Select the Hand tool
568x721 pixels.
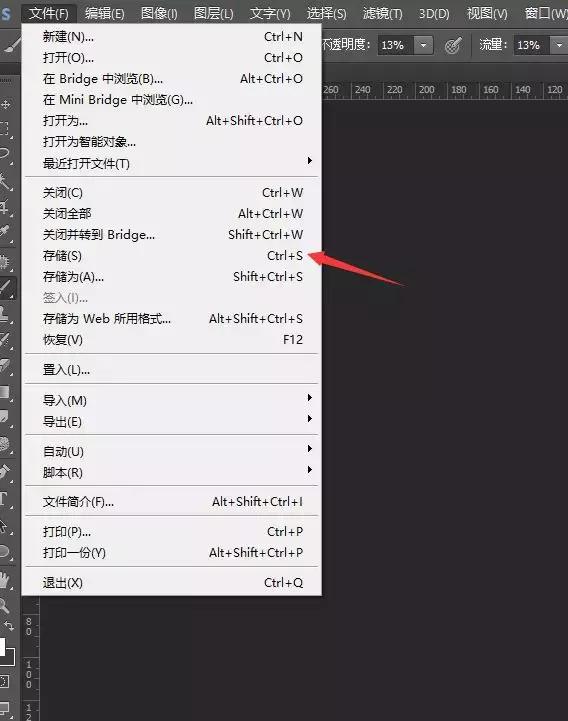(6, 580)
